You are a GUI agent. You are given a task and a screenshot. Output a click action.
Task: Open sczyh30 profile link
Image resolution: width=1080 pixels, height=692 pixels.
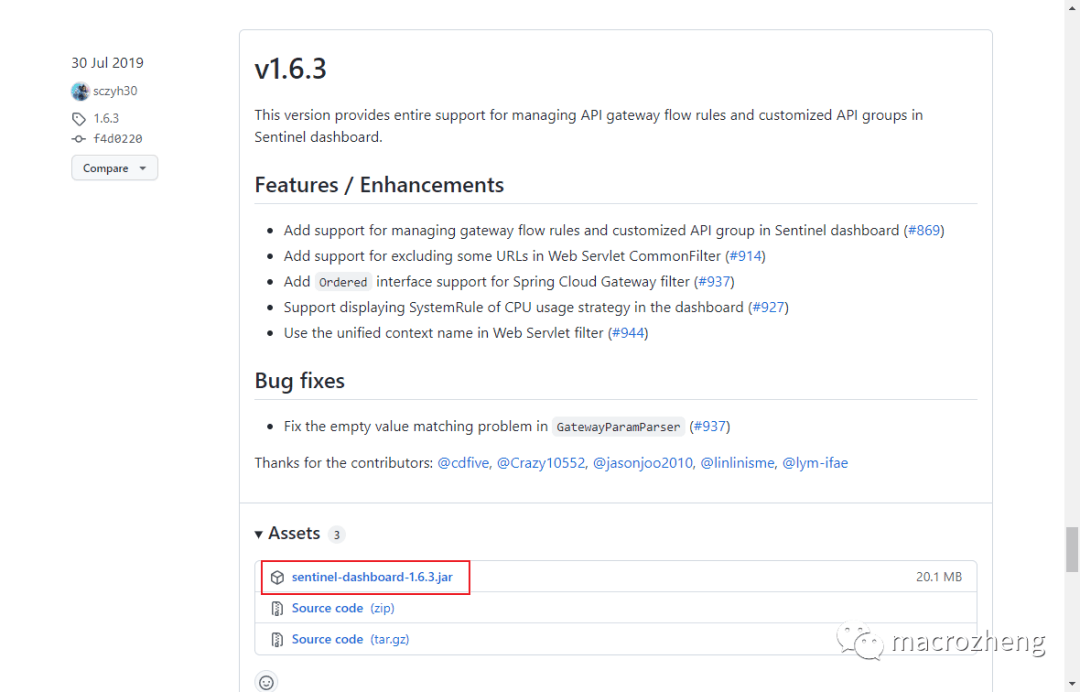pyautogui.click(x=115, y=91)
